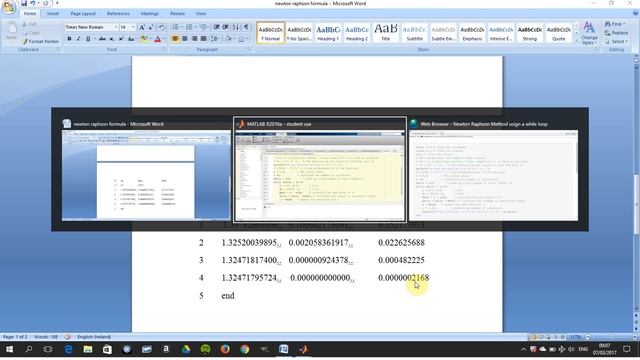Toggle Underline formatting
Image resolution: width=640 pixels, height=360 pixels.
point(87,39)
